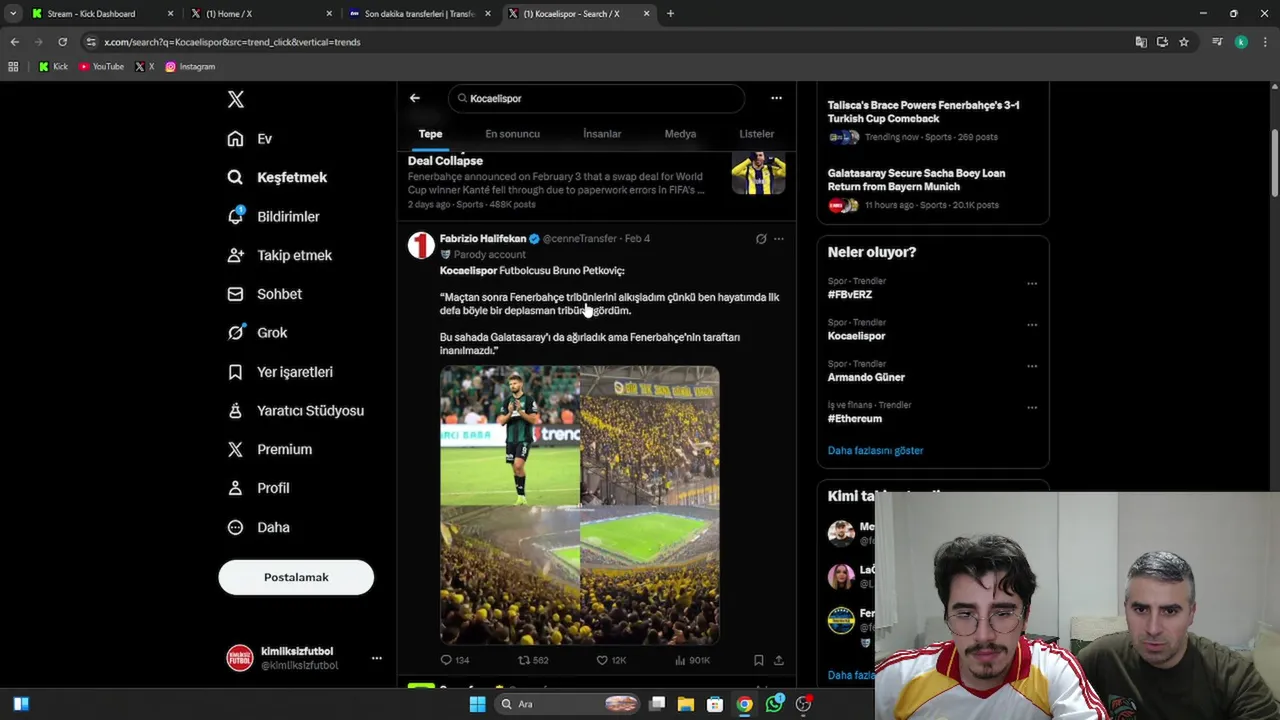The image size is (1280, 720).
Task: Switch to the İnsanlar tab
Action: click(602, 134)
